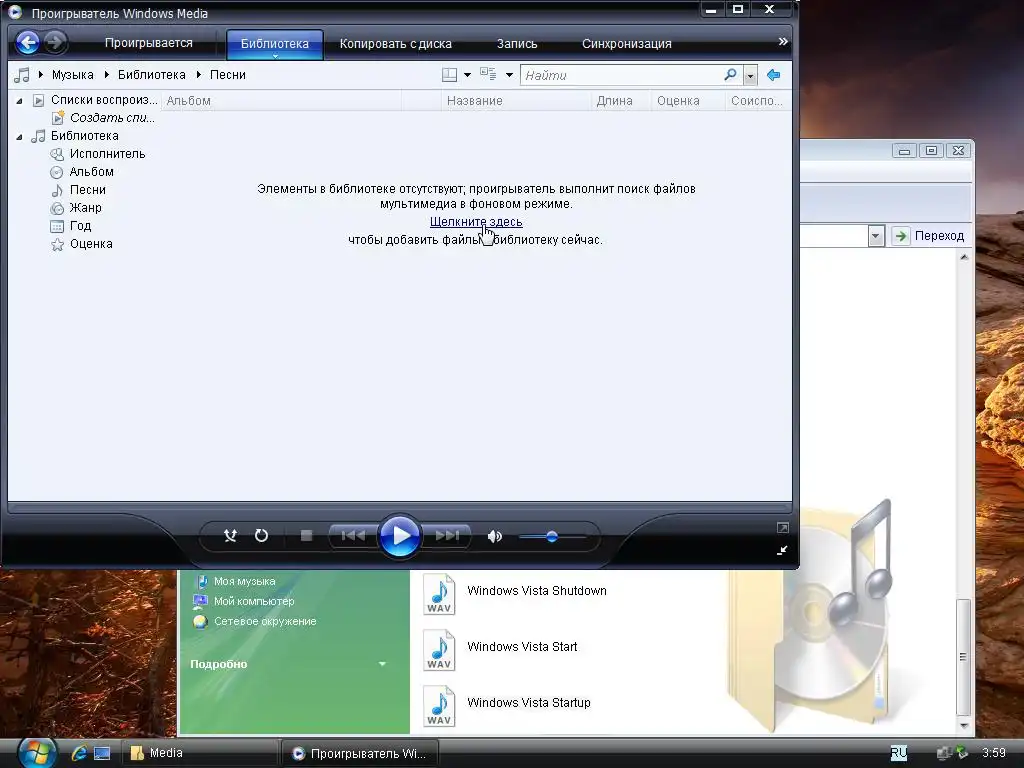Sort by the Длина column header
Screen dimensions: 1024x768
(x=620, y=101)
